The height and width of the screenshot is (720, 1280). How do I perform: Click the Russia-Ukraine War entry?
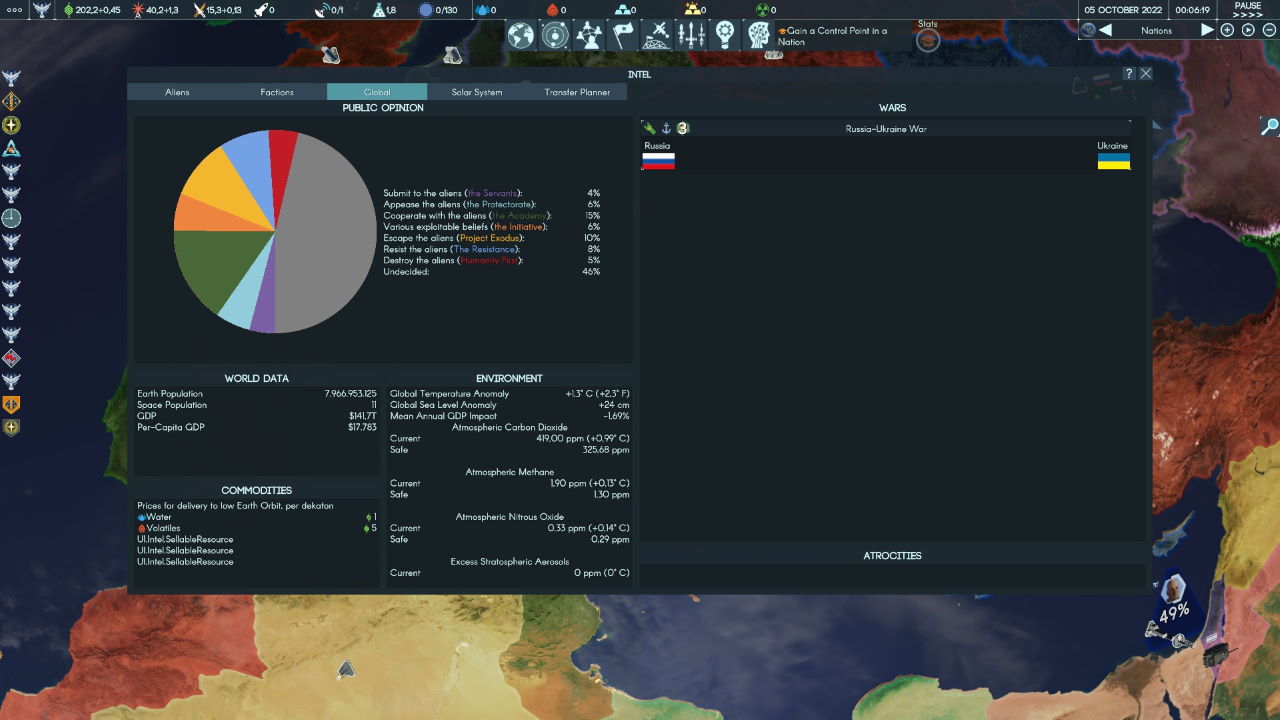tap(886, 128)
